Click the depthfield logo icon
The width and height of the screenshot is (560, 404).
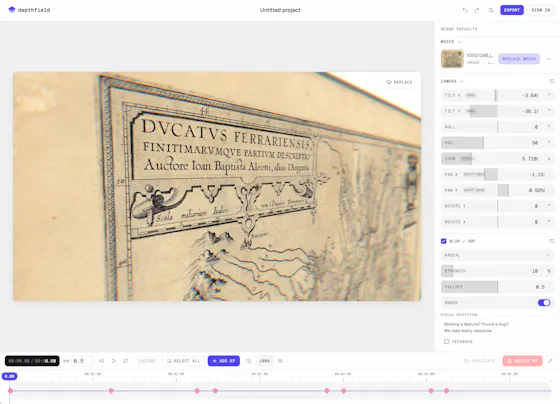pos(12,10)
